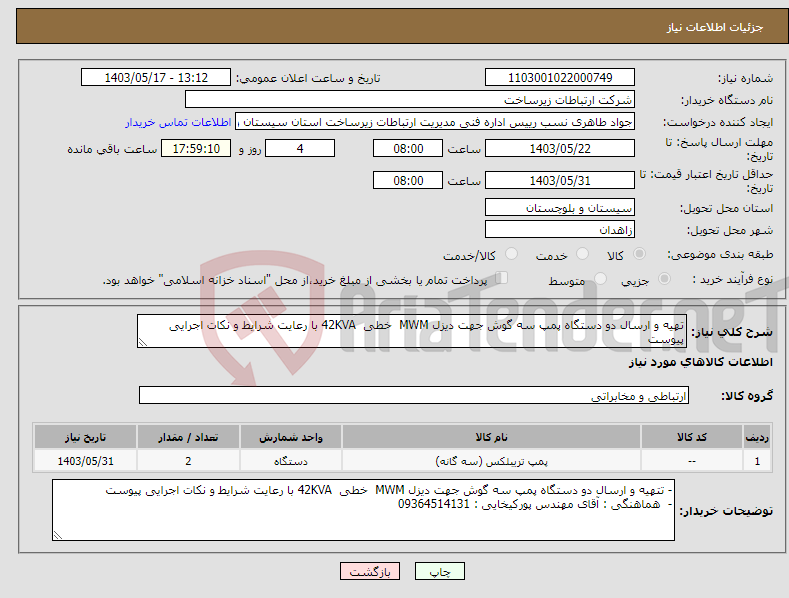Image resolution: width=789 pixels, height=598 pixels.
Task: Click the گروه کالا field ارتباطی و مخابراتی
Action: [x=414, y=395]
